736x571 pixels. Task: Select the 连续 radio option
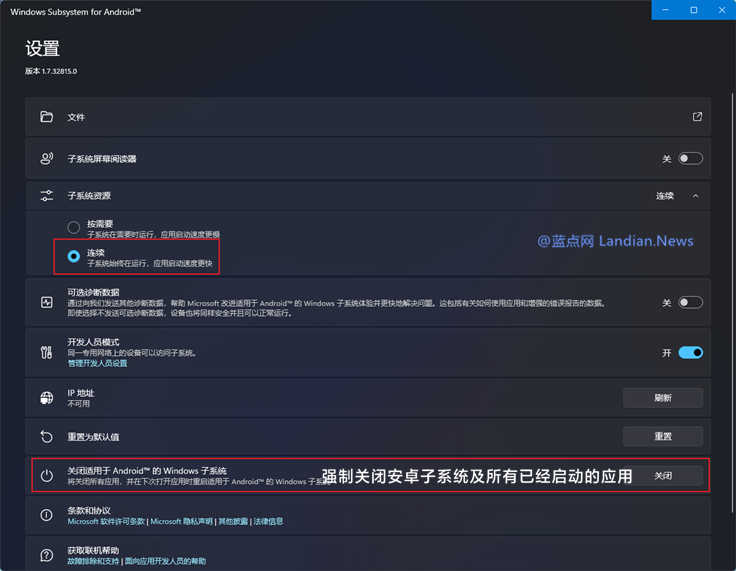click(x=74, y=256)
